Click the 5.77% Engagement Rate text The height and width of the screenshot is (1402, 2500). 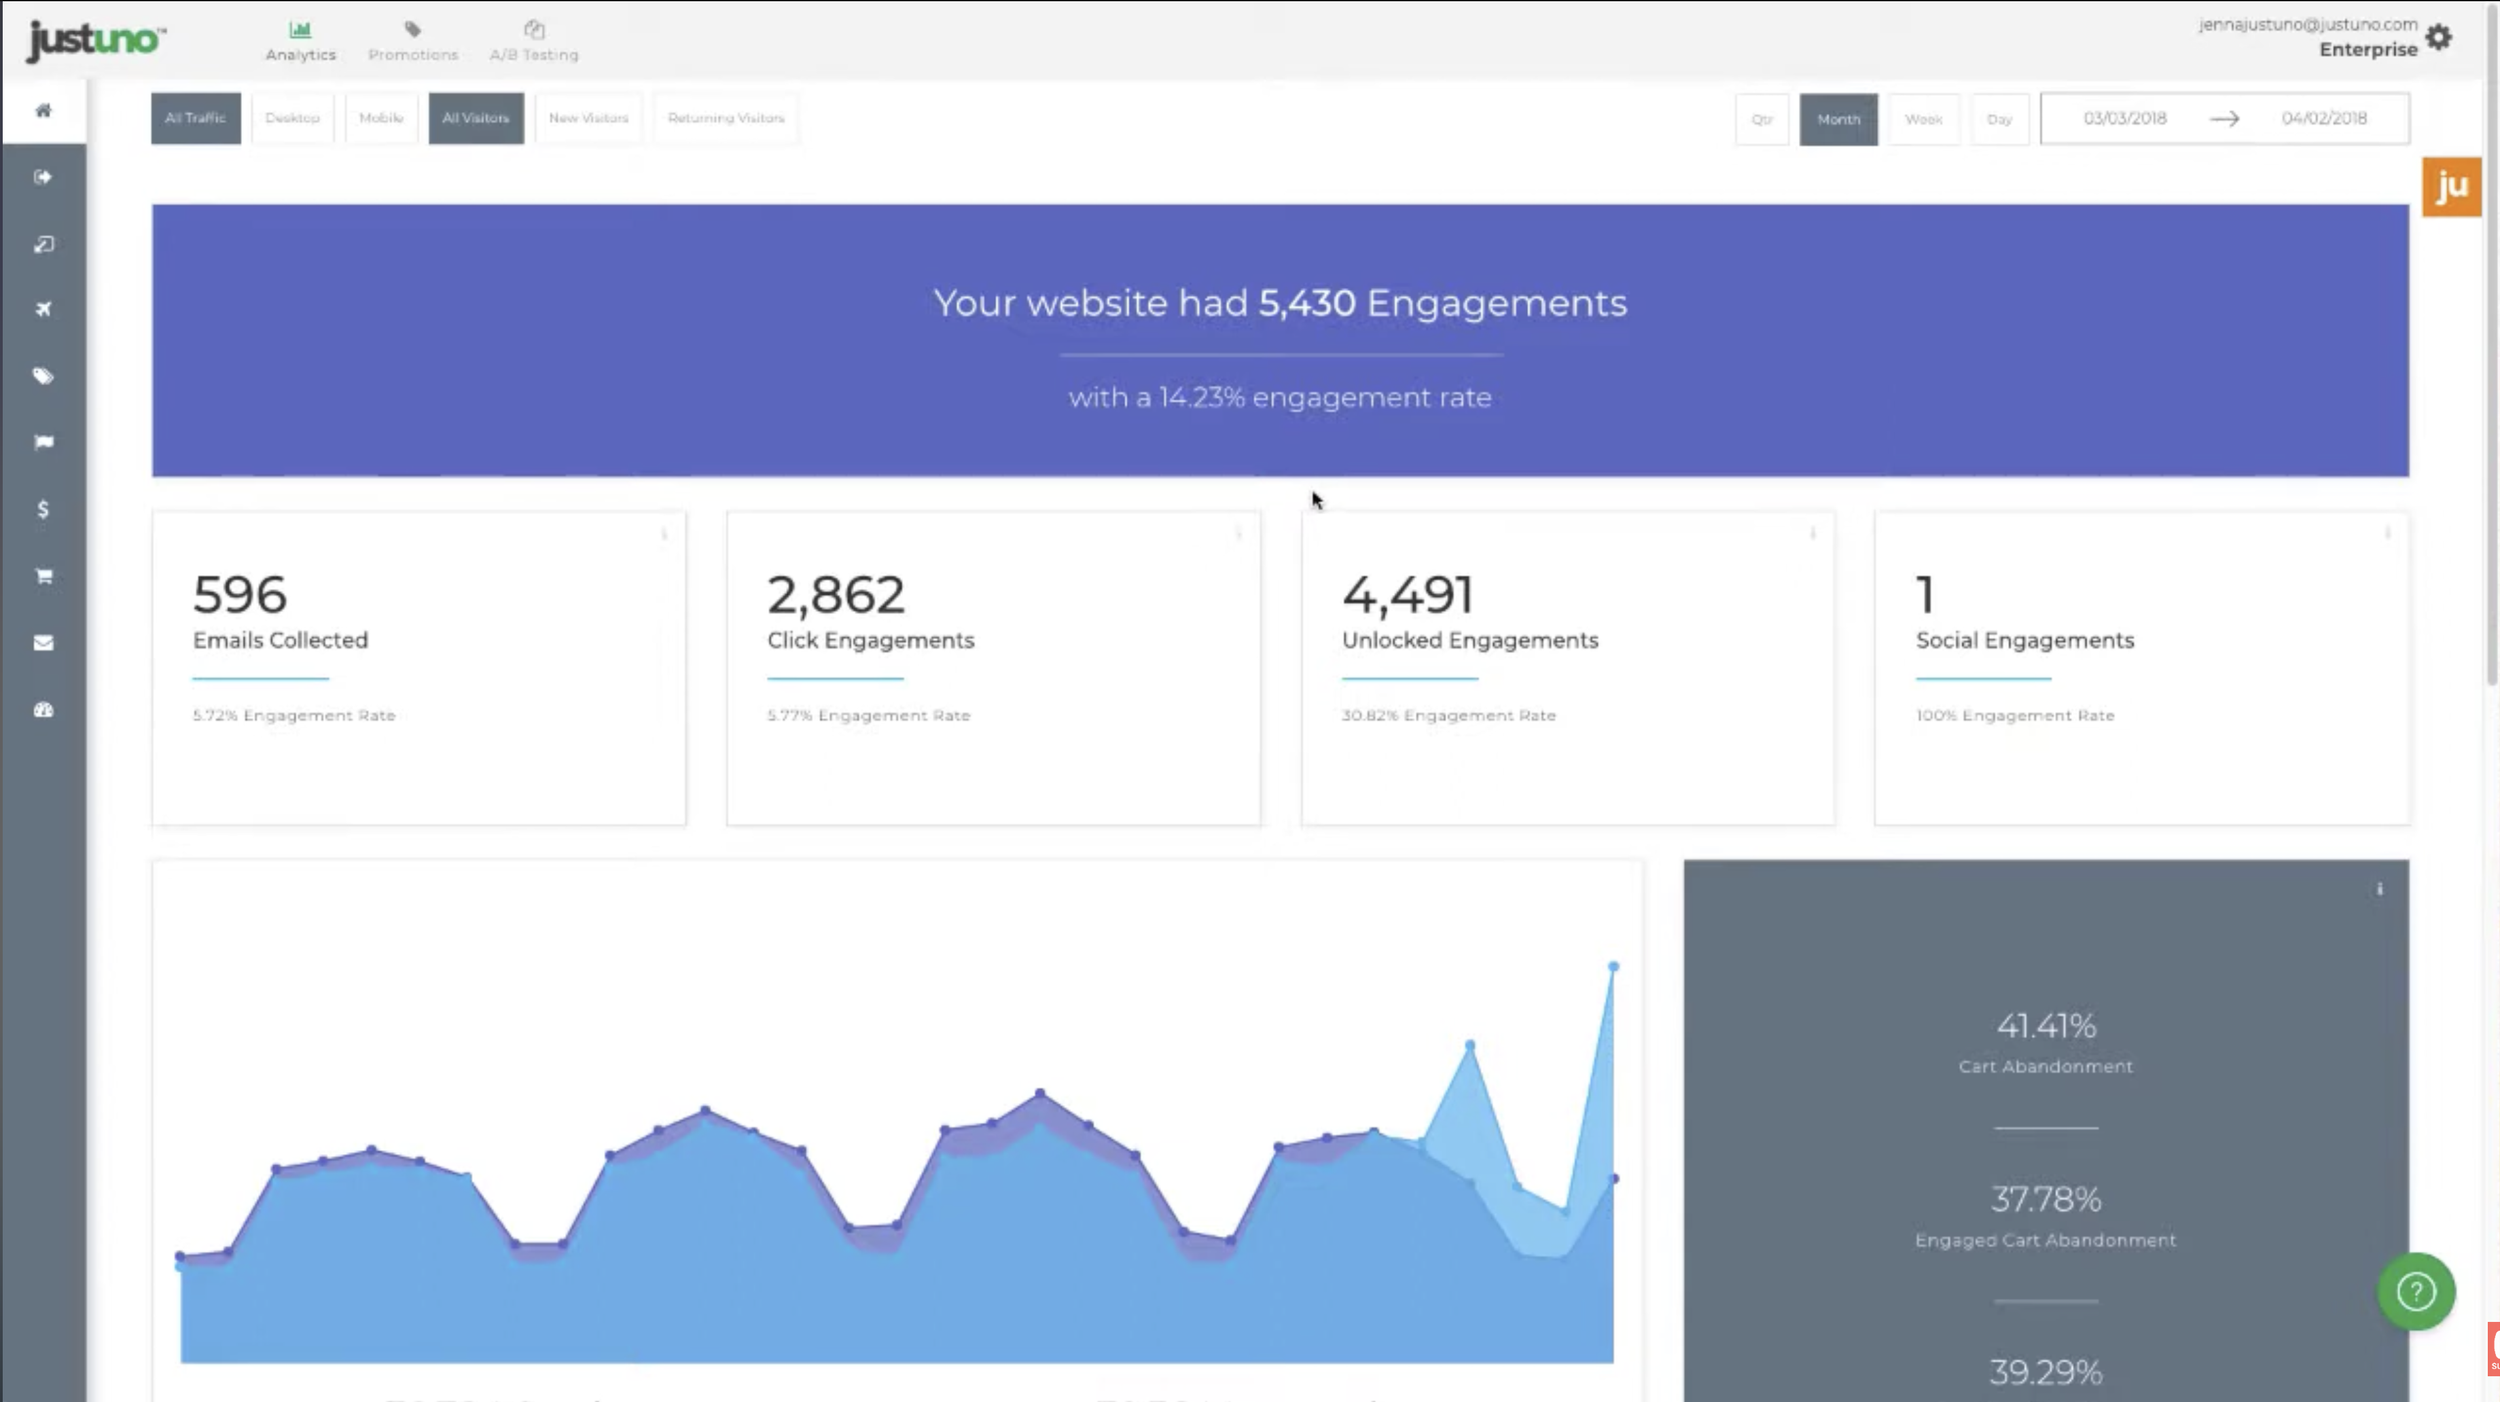[869, 715]
